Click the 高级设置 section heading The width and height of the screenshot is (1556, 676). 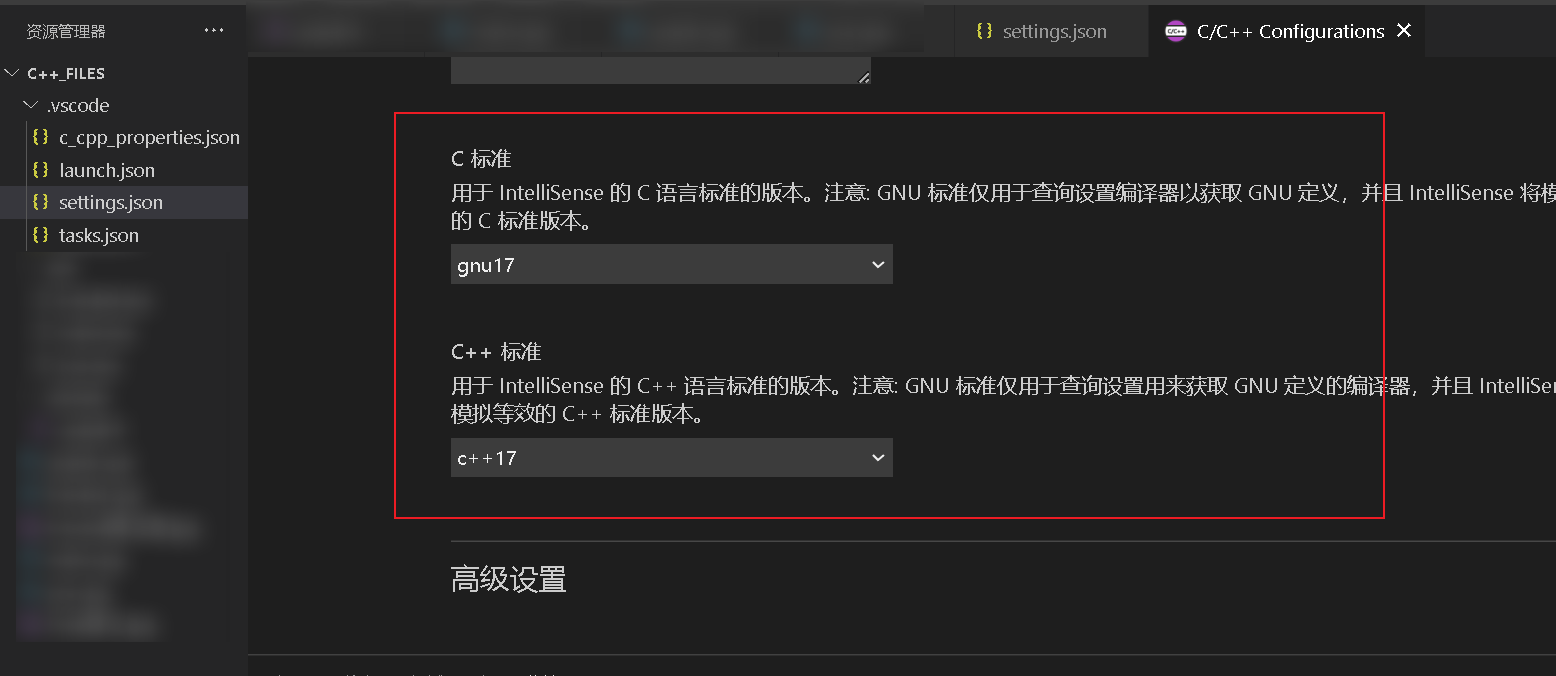click(508, 579)
